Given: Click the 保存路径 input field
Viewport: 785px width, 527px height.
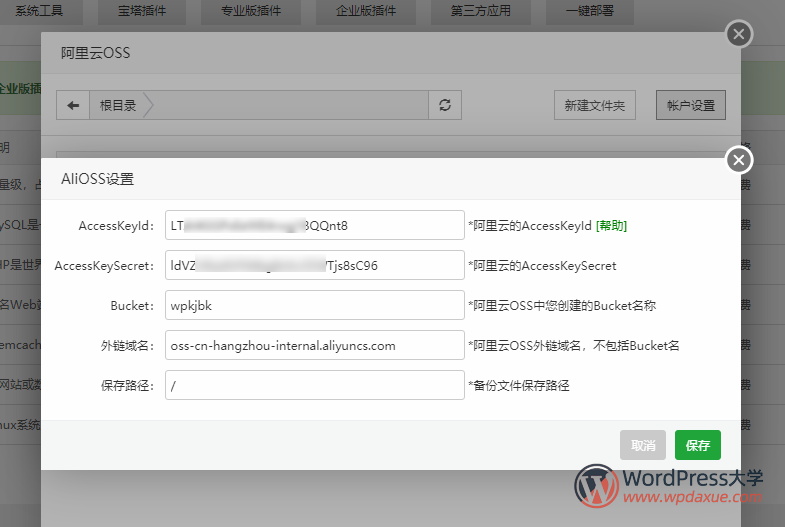Looking at the screenshot, I should (315, 385).
